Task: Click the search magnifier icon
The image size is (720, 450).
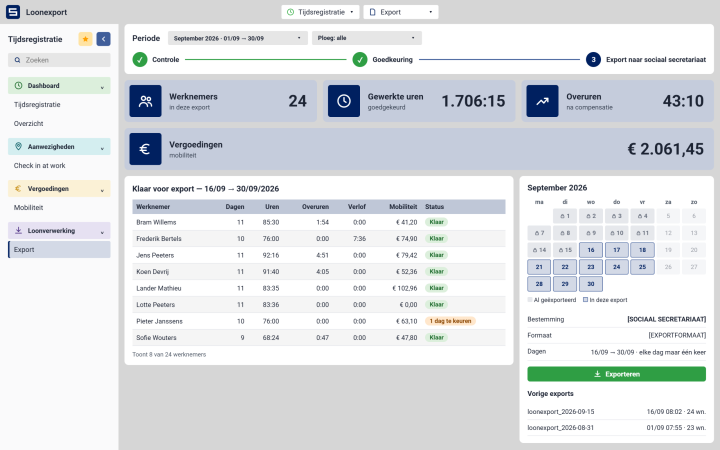Action: tap(17, 60)
